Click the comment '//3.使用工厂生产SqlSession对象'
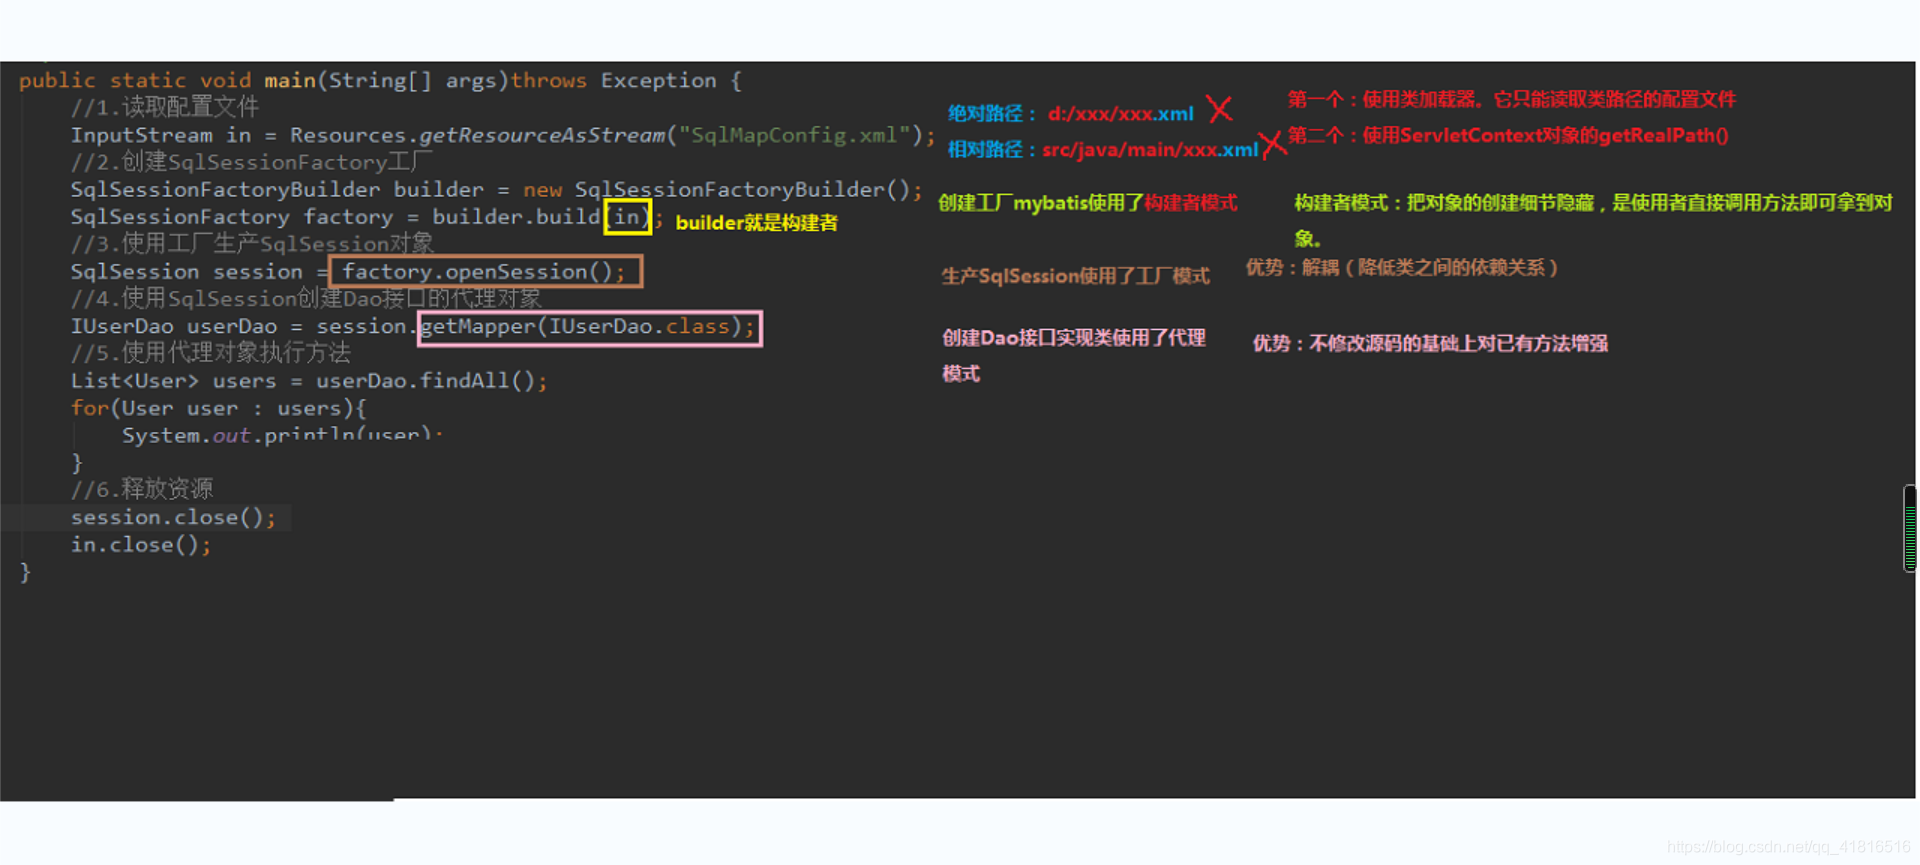This screenshot has width=1920, height=865. tap(252, 244)
